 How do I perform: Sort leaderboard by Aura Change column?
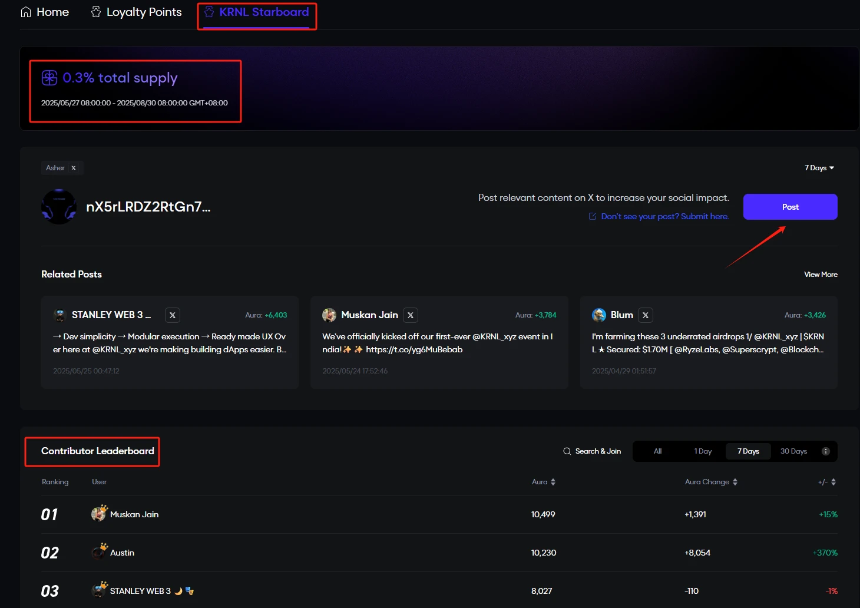(x=711, y=481)
